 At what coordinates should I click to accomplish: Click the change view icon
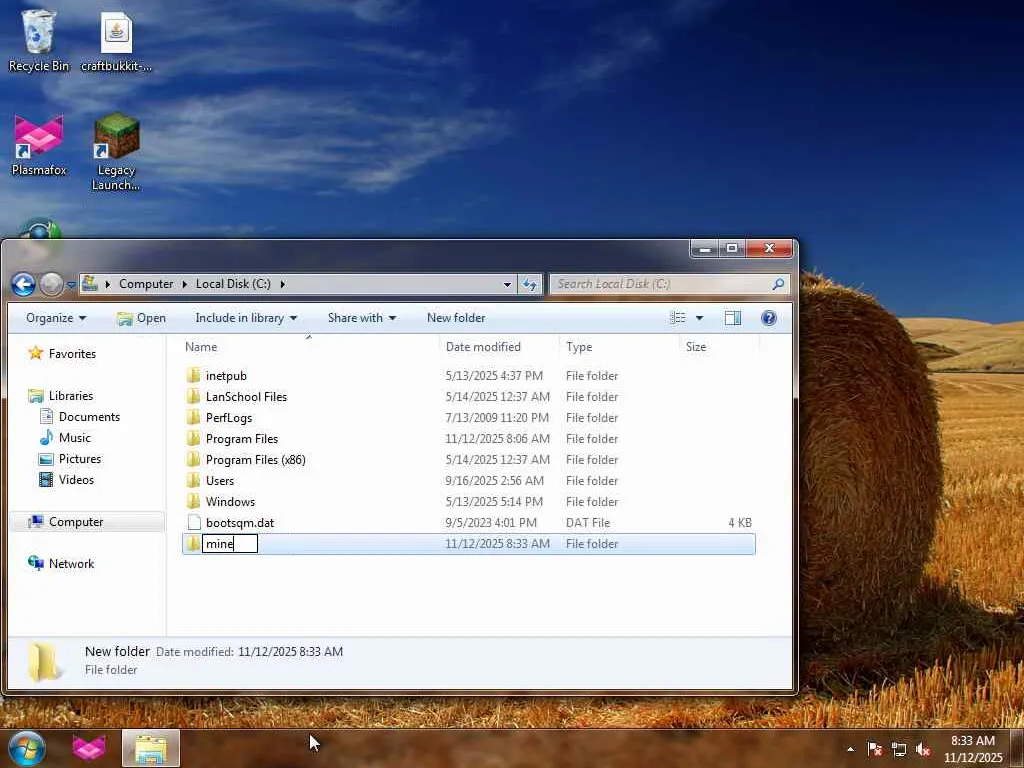pos(678,318)
